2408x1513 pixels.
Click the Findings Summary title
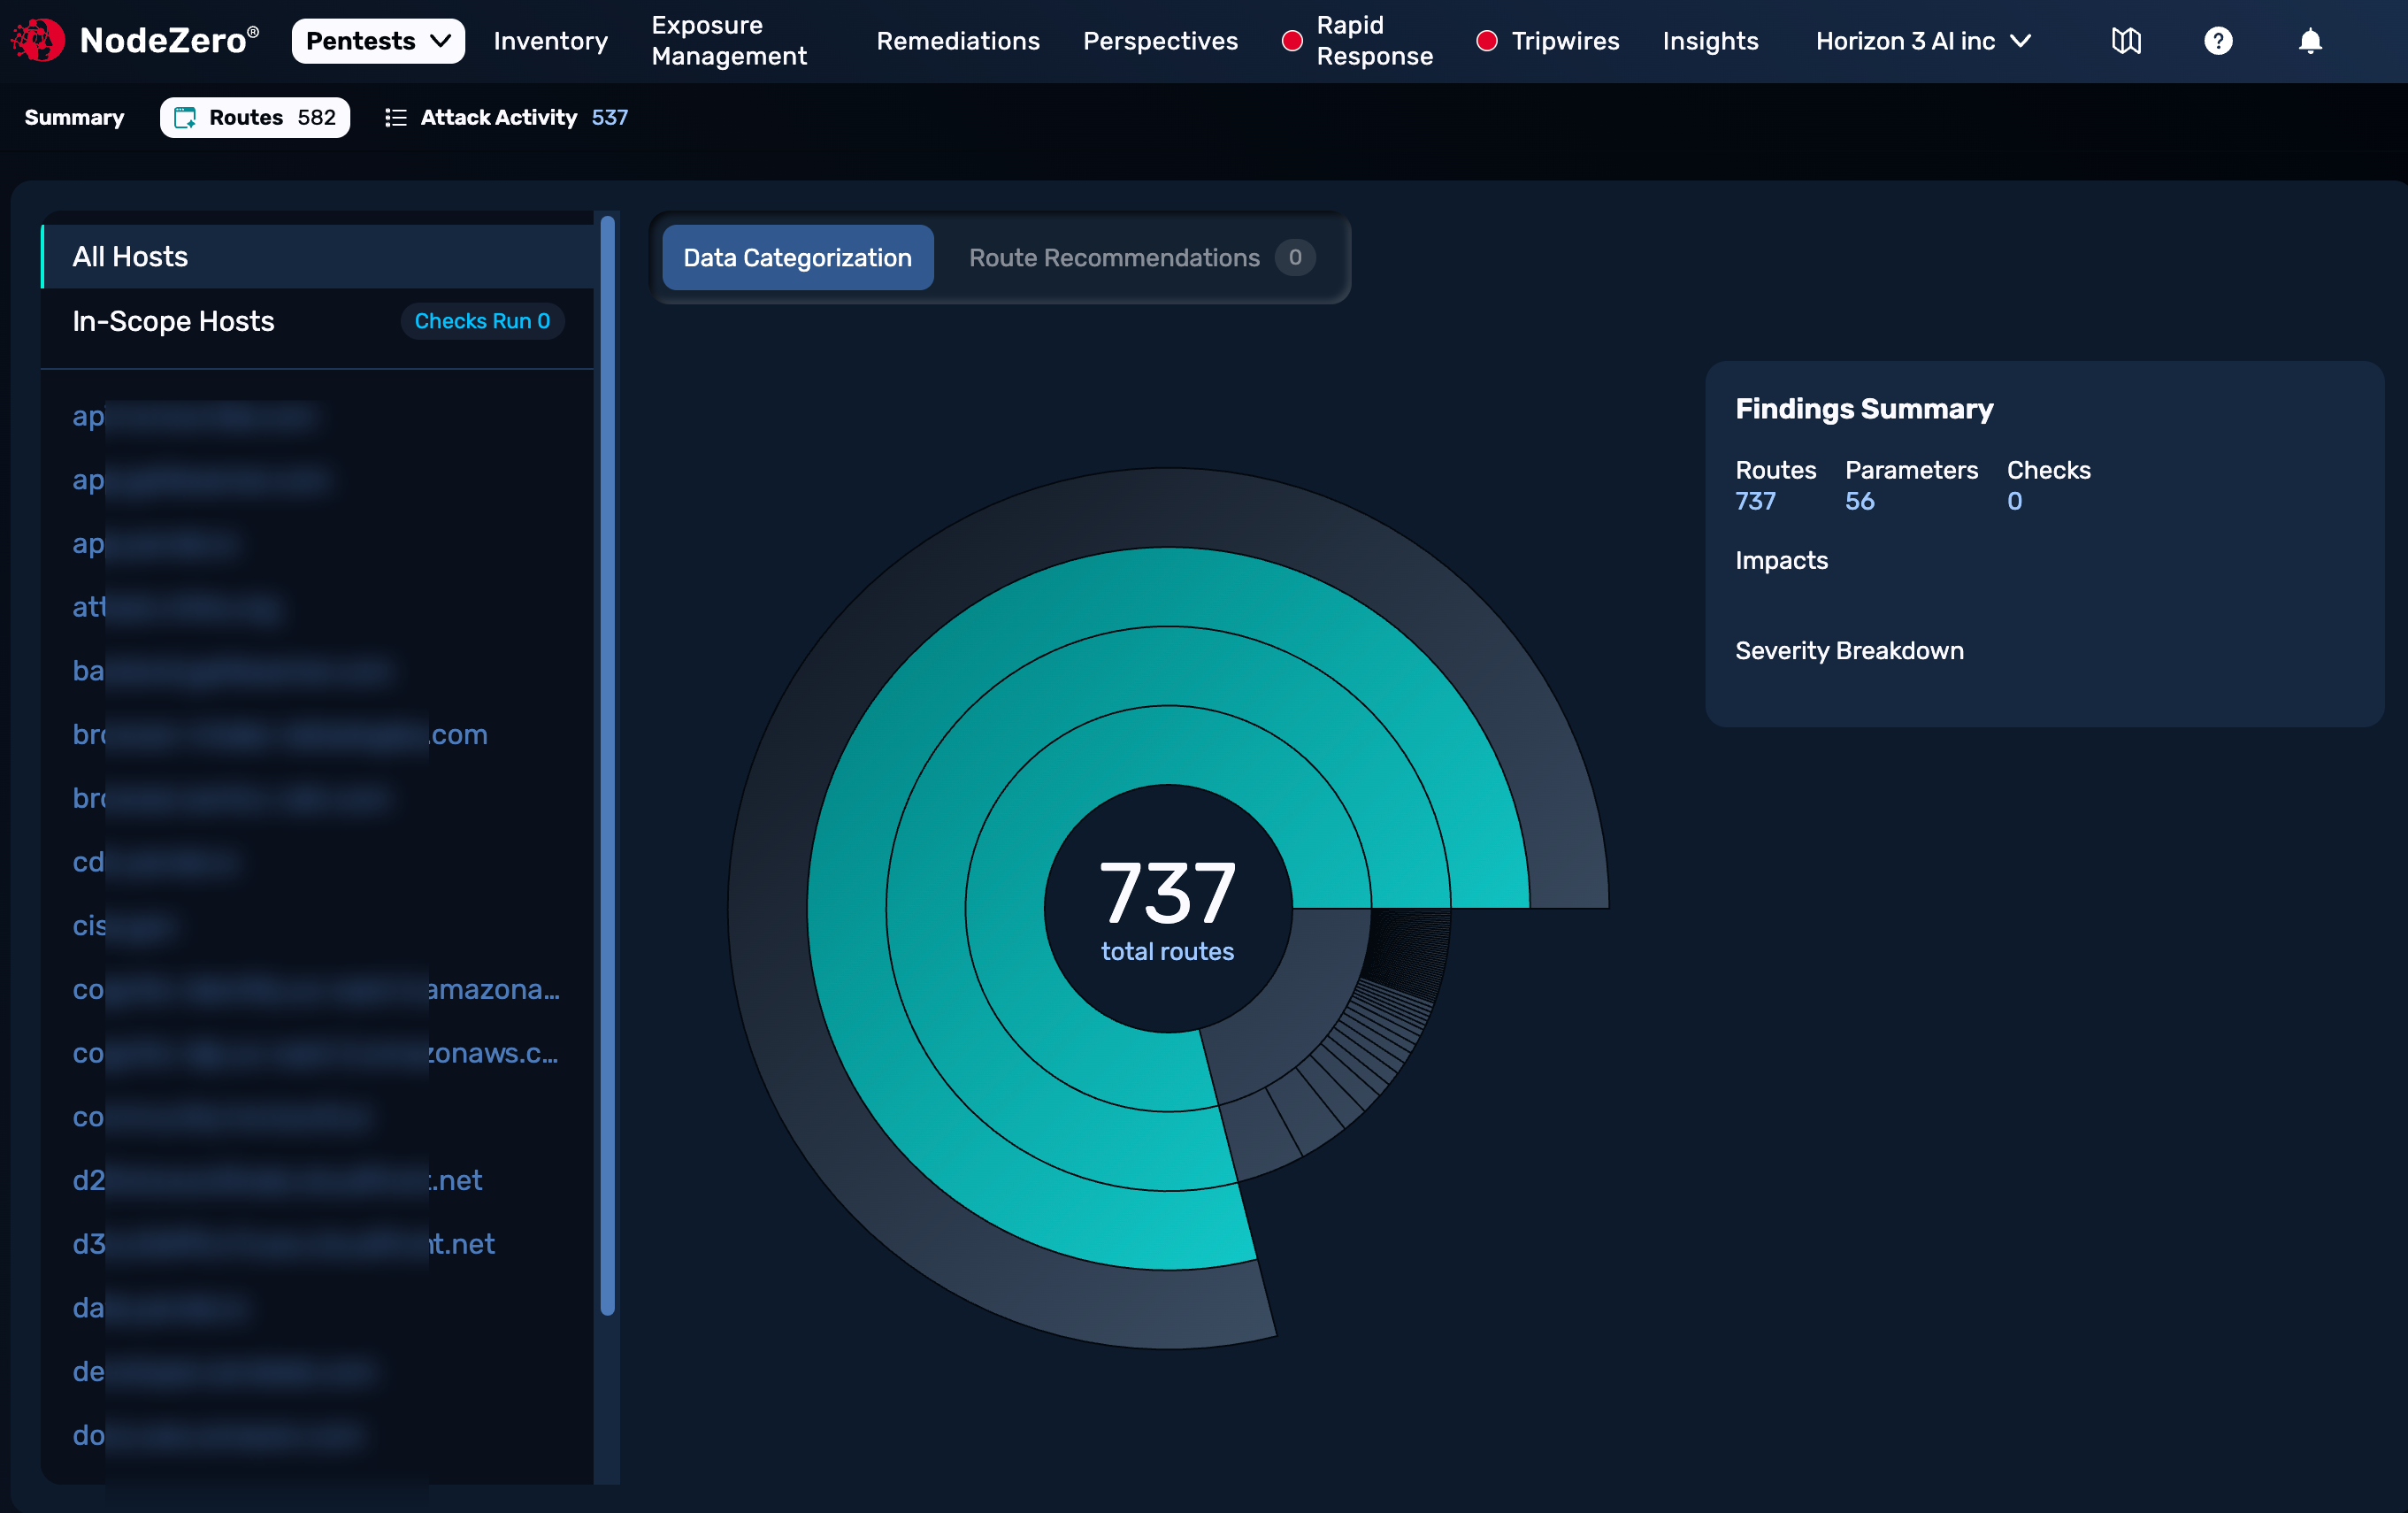pyautogui.click(x=1864, y=408)
